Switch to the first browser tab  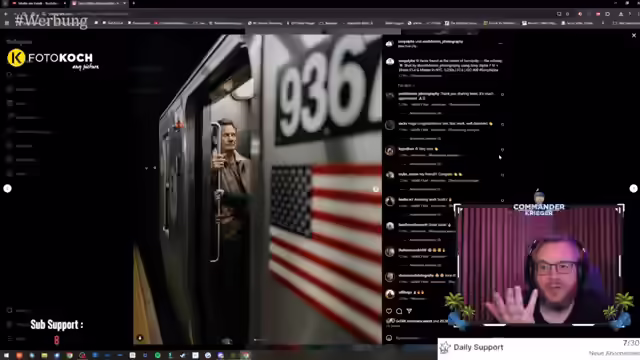38,3
